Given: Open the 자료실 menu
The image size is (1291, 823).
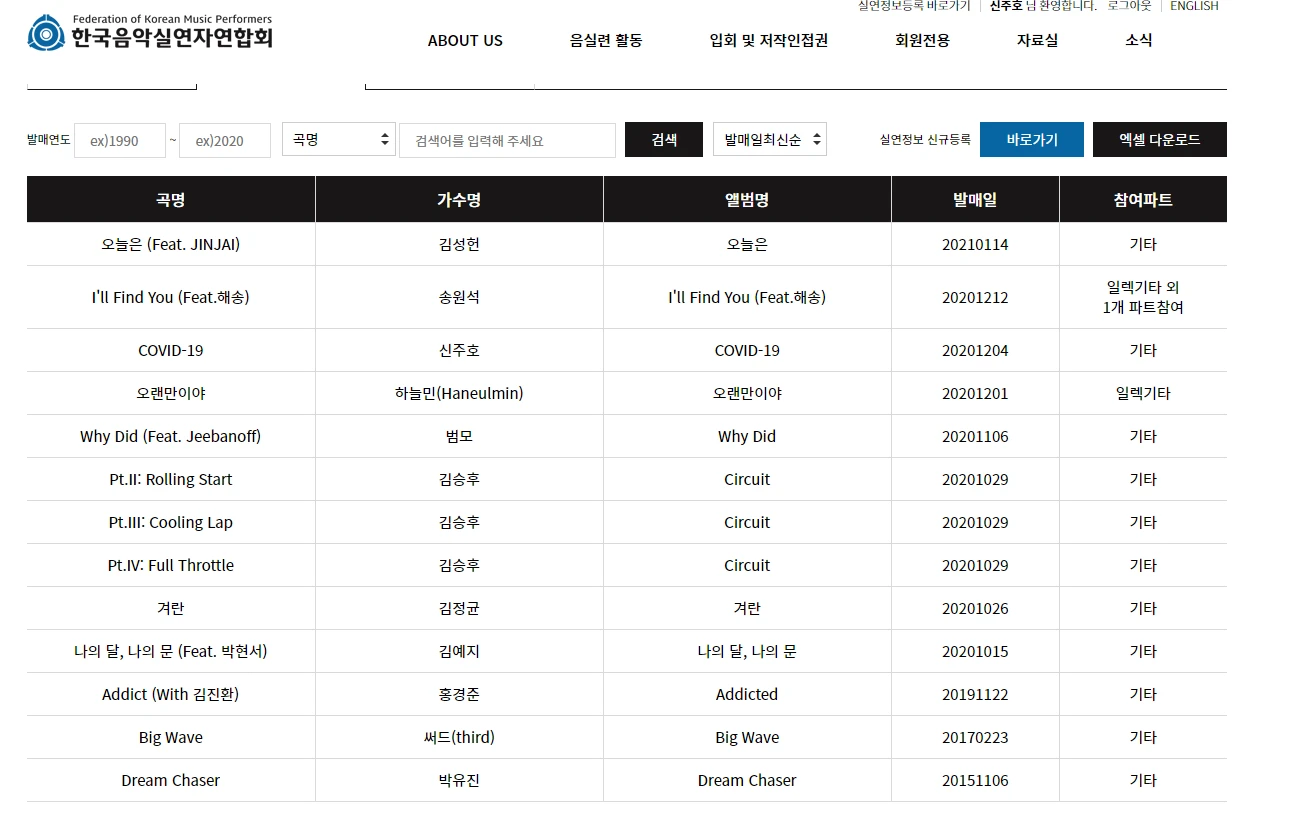Looking at the screenshot, I should [1037, 41].
